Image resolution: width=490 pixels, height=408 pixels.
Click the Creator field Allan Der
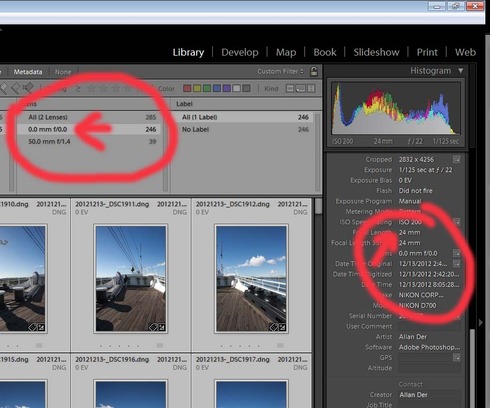pos(430,395)
